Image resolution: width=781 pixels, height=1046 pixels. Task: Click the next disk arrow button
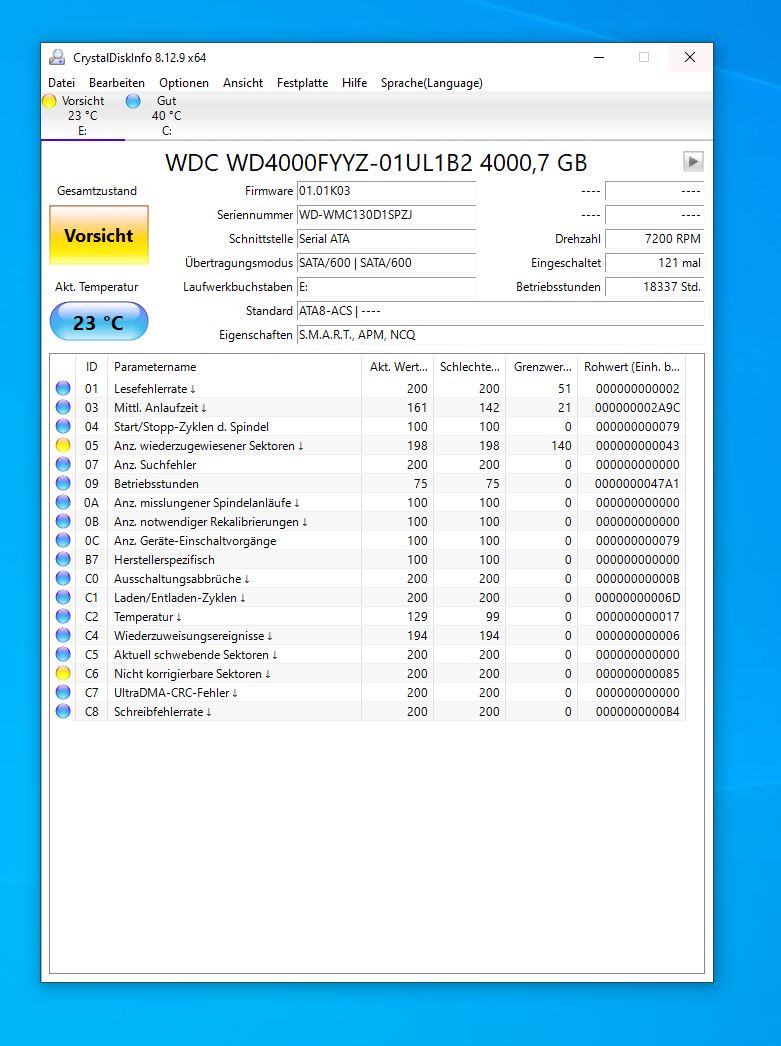tap(693, 161)
